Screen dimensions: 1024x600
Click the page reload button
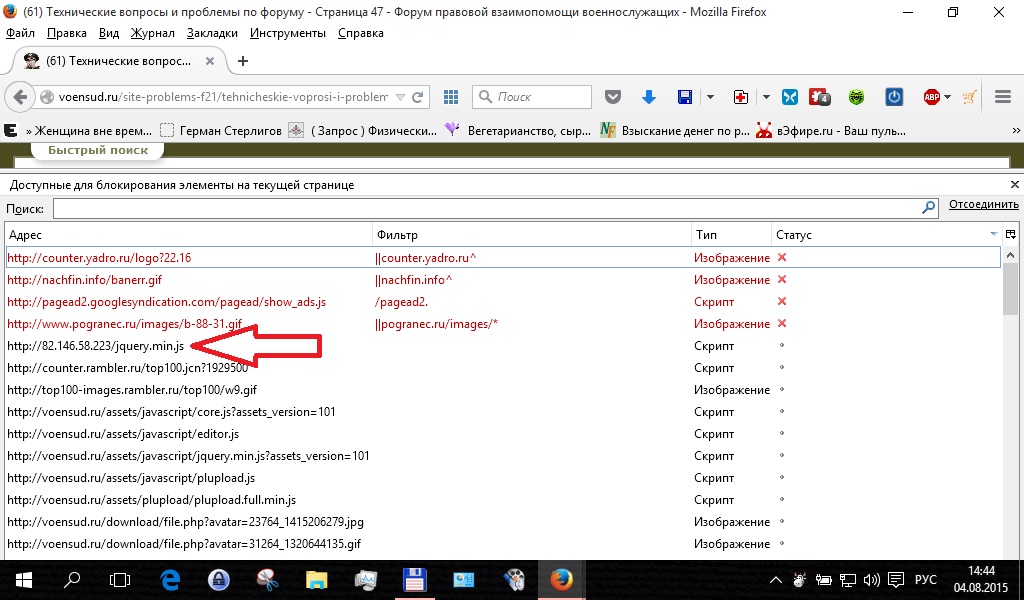419,97
